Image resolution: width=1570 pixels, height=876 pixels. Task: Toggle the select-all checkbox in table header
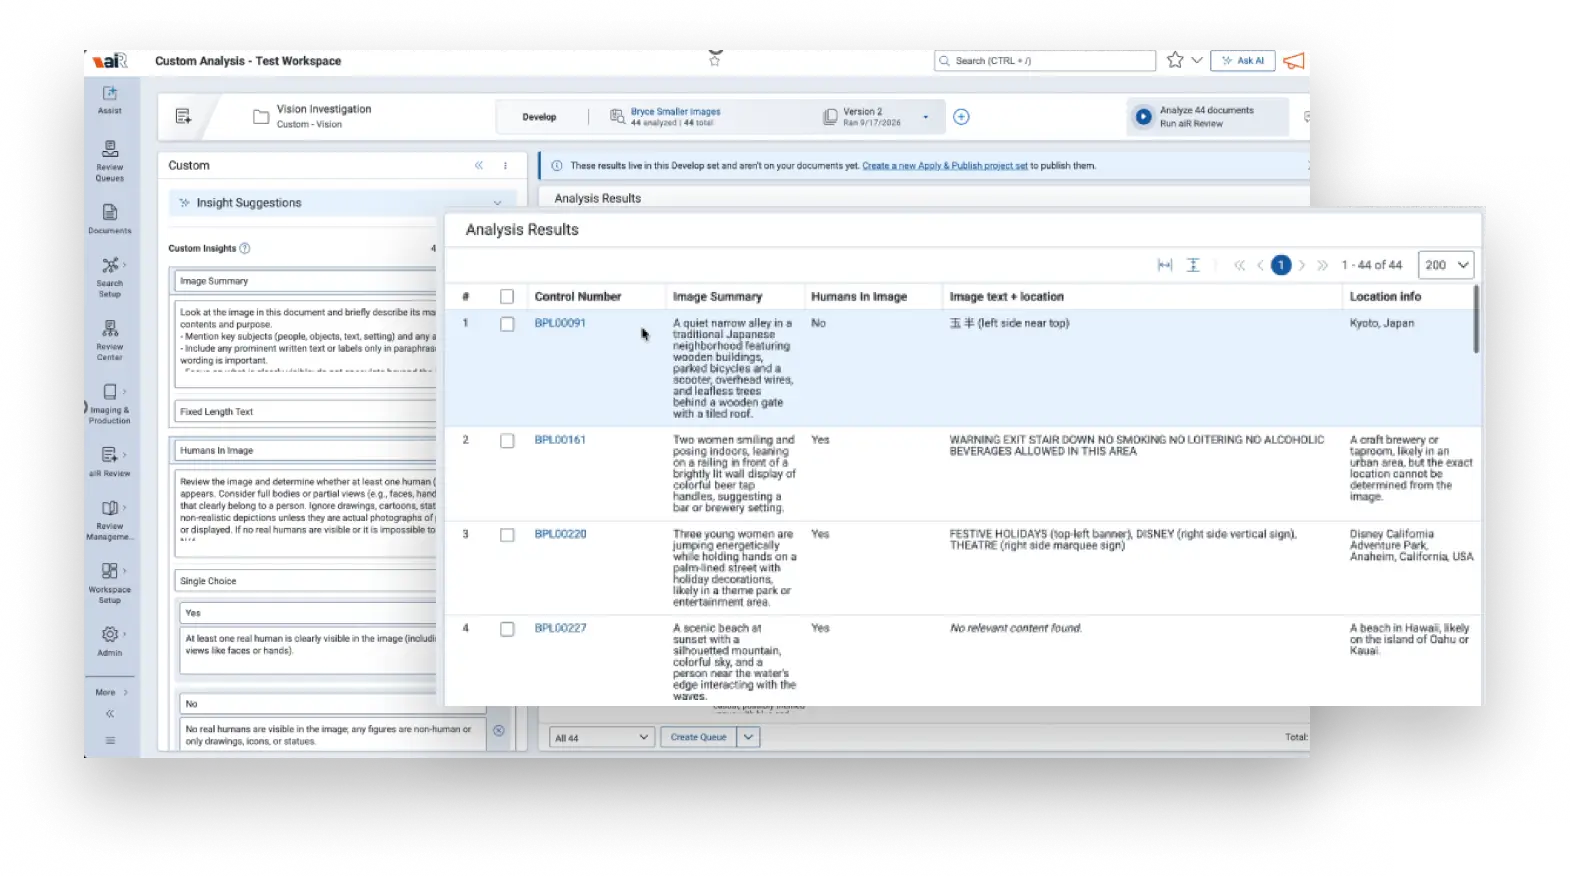tap(507, 297)
